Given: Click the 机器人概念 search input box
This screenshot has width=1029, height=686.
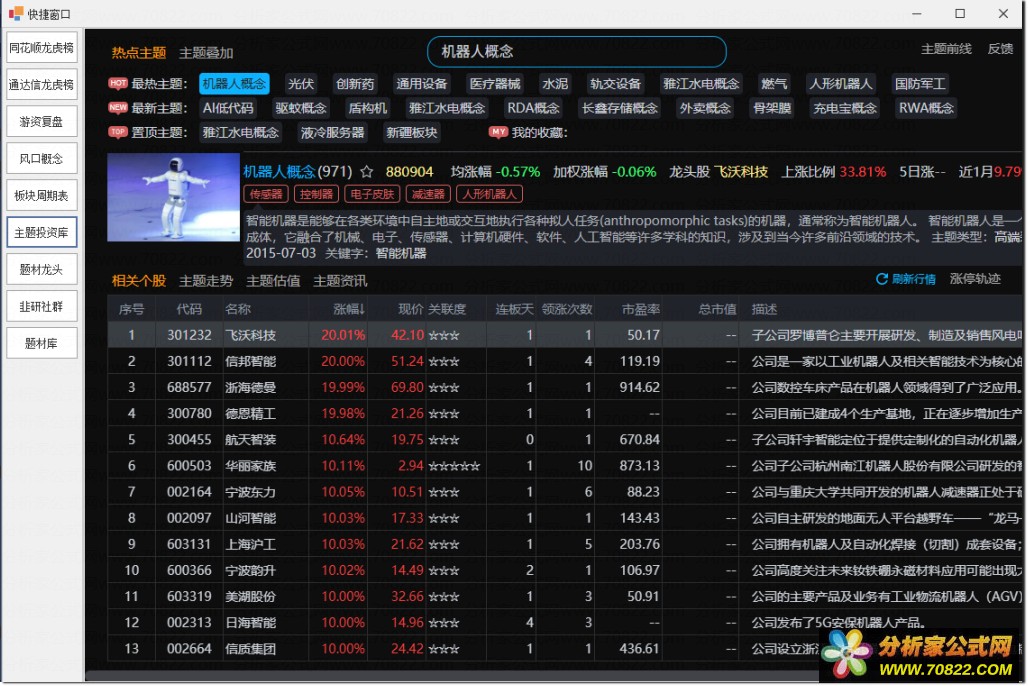Looking at the screenshot, I should click(577, 52).
